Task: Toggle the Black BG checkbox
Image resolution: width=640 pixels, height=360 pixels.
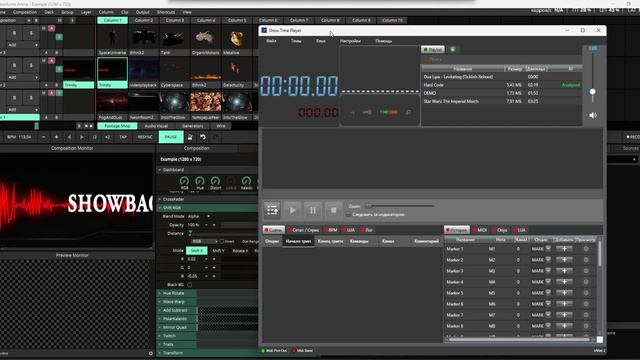Action: tap(190, 284)
